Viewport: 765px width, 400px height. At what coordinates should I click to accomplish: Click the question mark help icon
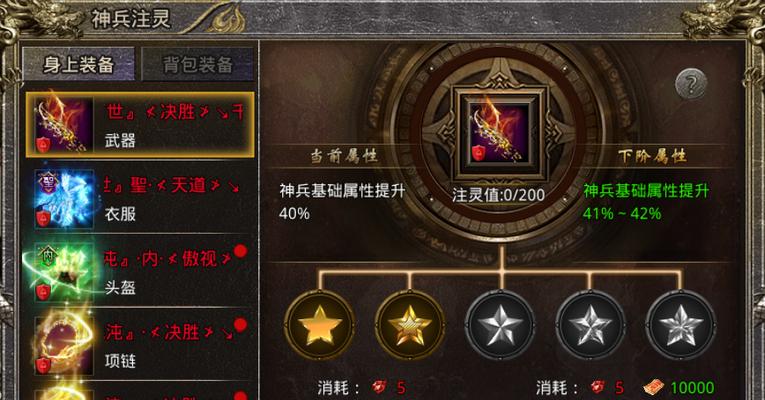[x=691, y=84]
